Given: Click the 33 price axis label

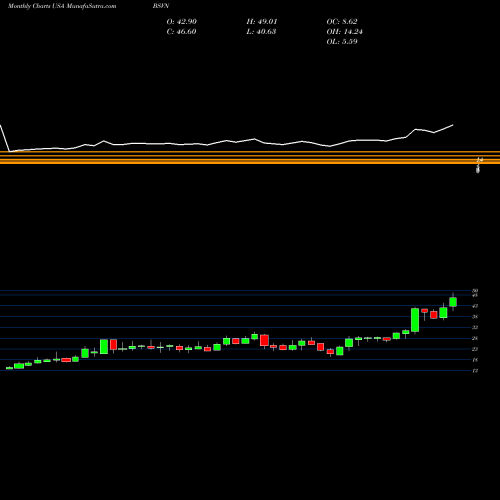Looking at the screenshot, I should click(x=475, y=327).
